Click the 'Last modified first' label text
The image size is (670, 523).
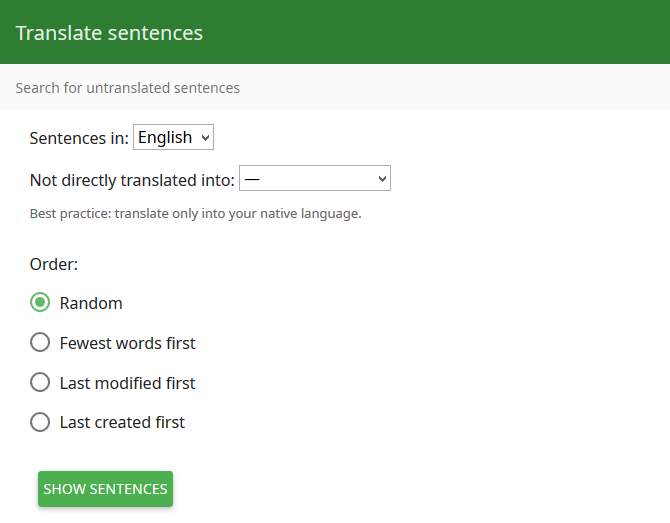coord(127,383)
